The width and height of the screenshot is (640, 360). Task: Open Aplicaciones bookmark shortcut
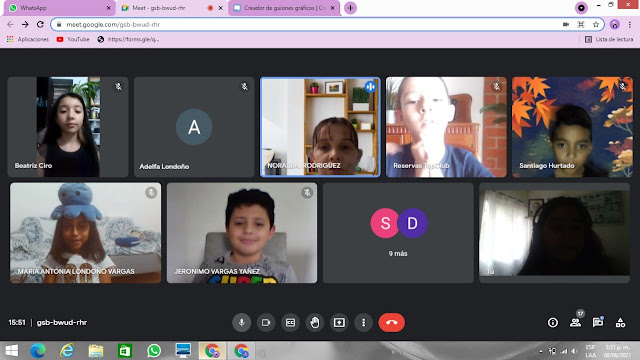[28, 39]
